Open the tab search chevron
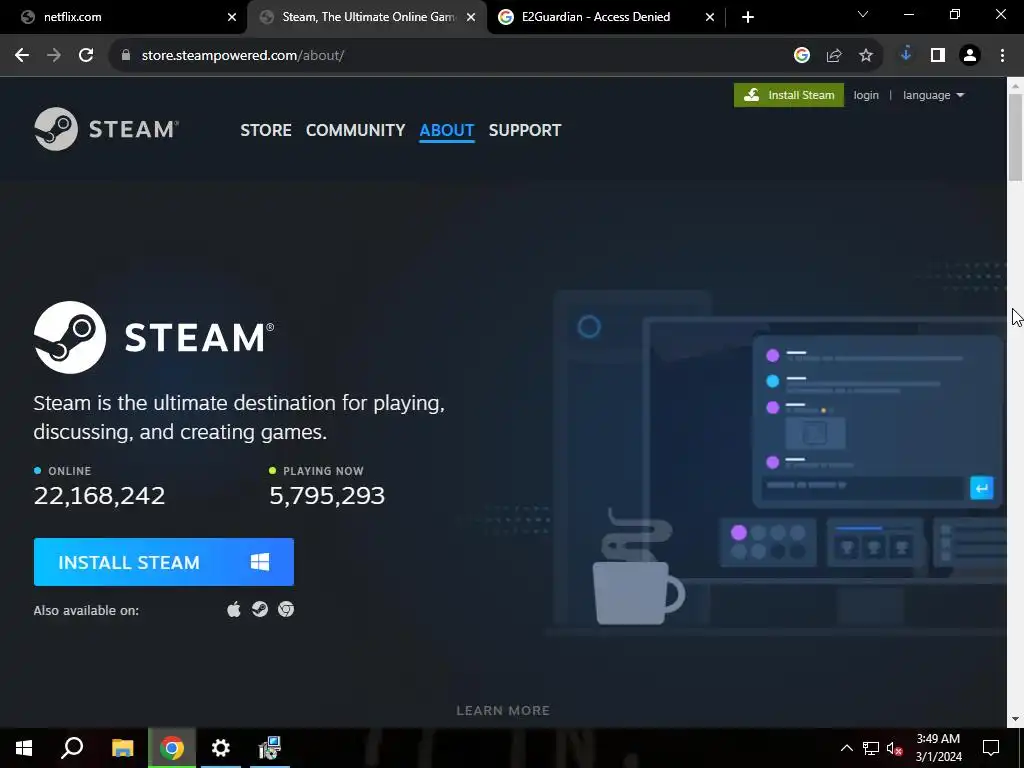 point(863,14)
